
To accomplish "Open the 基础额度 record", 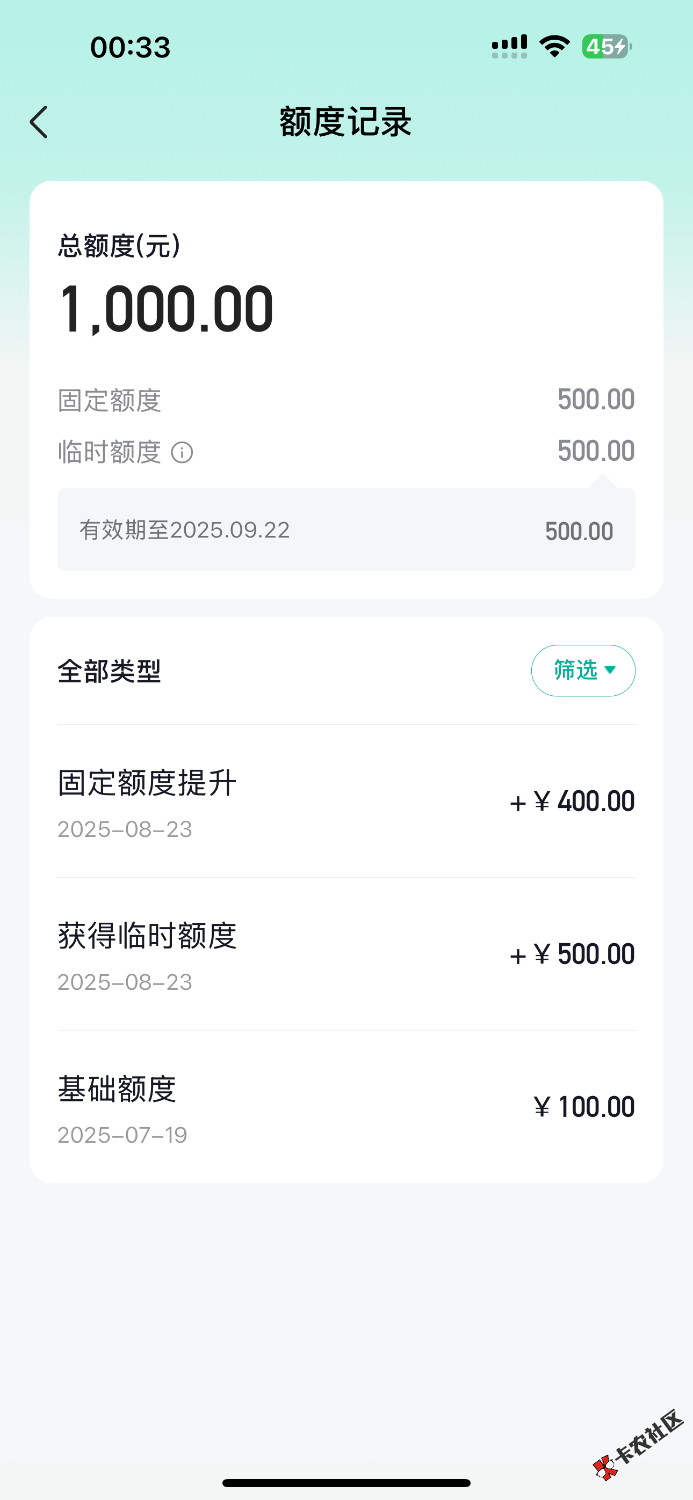I will point(346,1107).
